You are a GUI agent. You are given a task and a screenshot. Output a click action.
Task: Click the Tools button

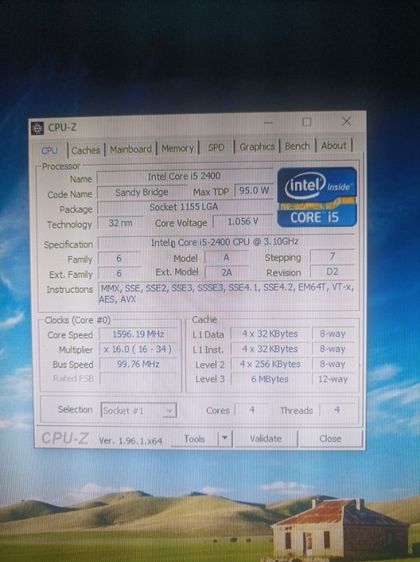pyautogui.click(x=194, y=439)
